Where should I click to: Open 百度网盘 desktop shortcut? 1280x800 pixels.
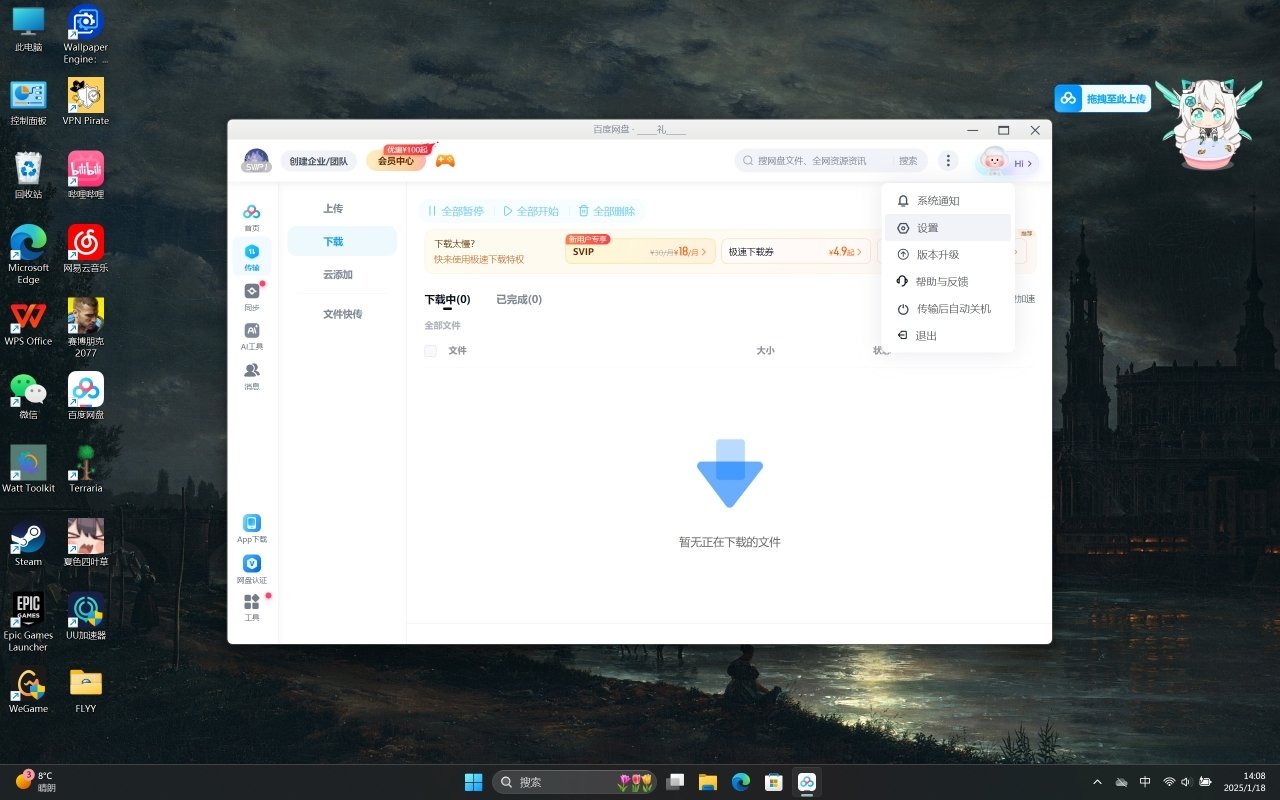pyautogui.click(x=86, y=396)
